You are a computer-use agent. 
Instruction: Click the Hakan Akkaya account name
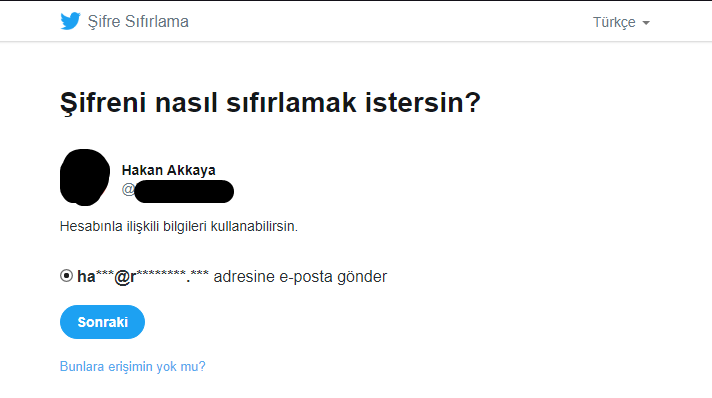[168, 170]
